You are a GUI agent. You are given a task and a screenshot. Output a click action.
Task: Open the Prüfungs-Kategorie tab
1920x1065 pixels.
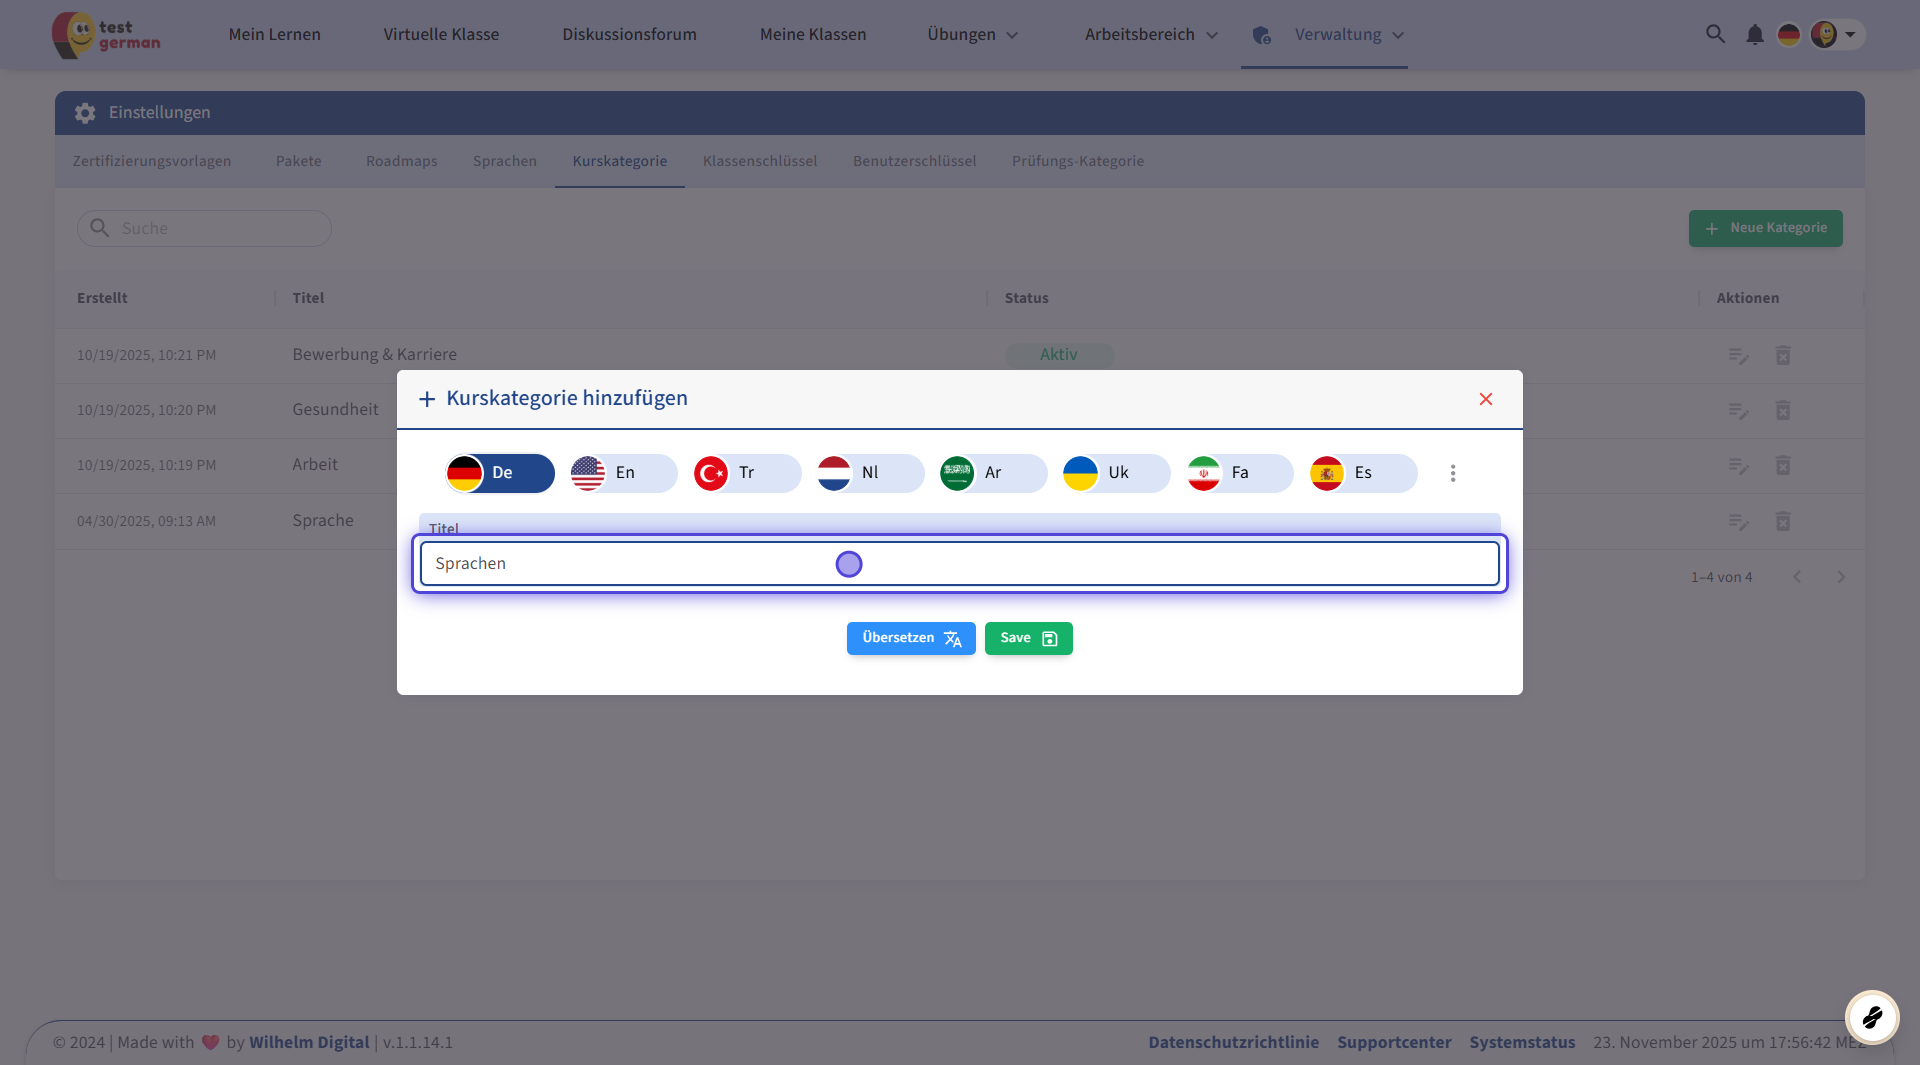[1077, 161]
